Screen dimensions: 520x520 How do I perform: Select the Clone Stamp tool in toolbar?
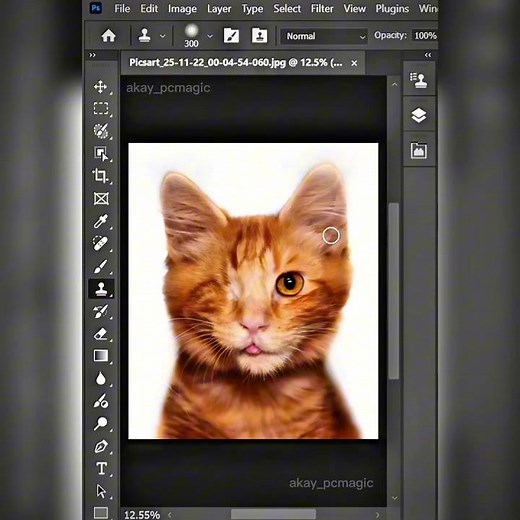(101, 288)
